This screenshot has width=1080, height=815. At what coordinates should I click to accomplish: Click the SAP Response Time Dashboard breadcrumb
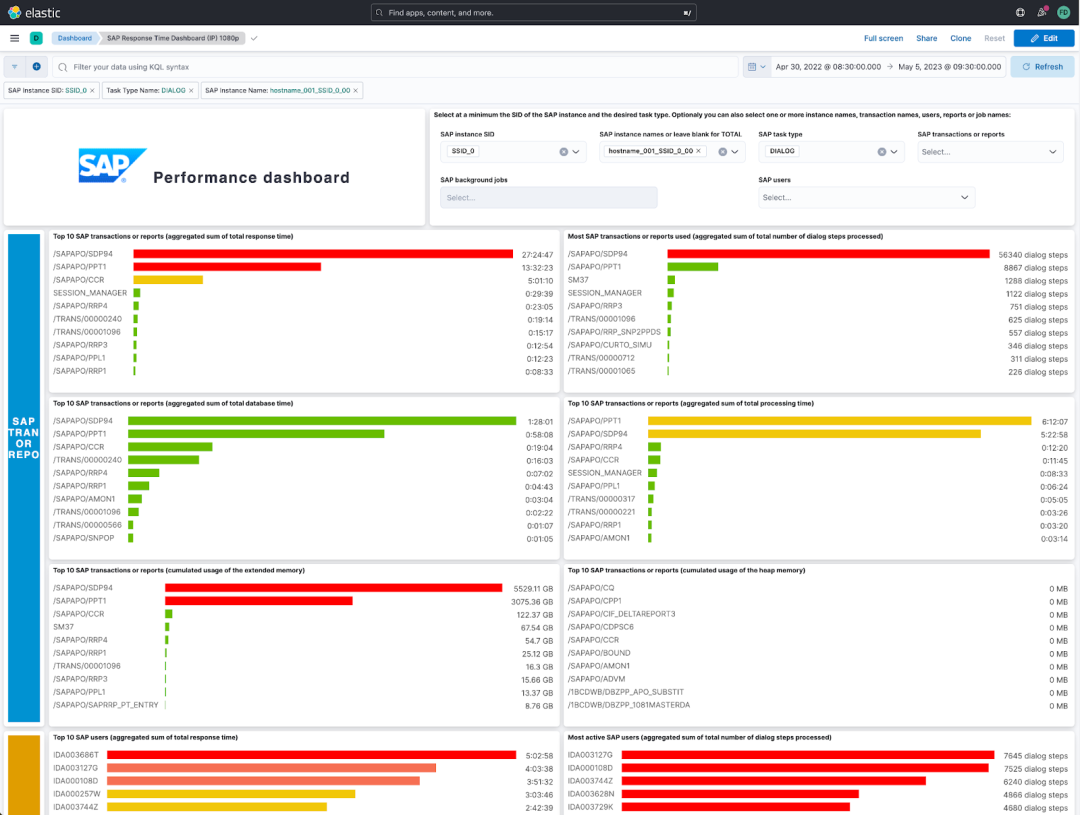(x=173, y=39)
